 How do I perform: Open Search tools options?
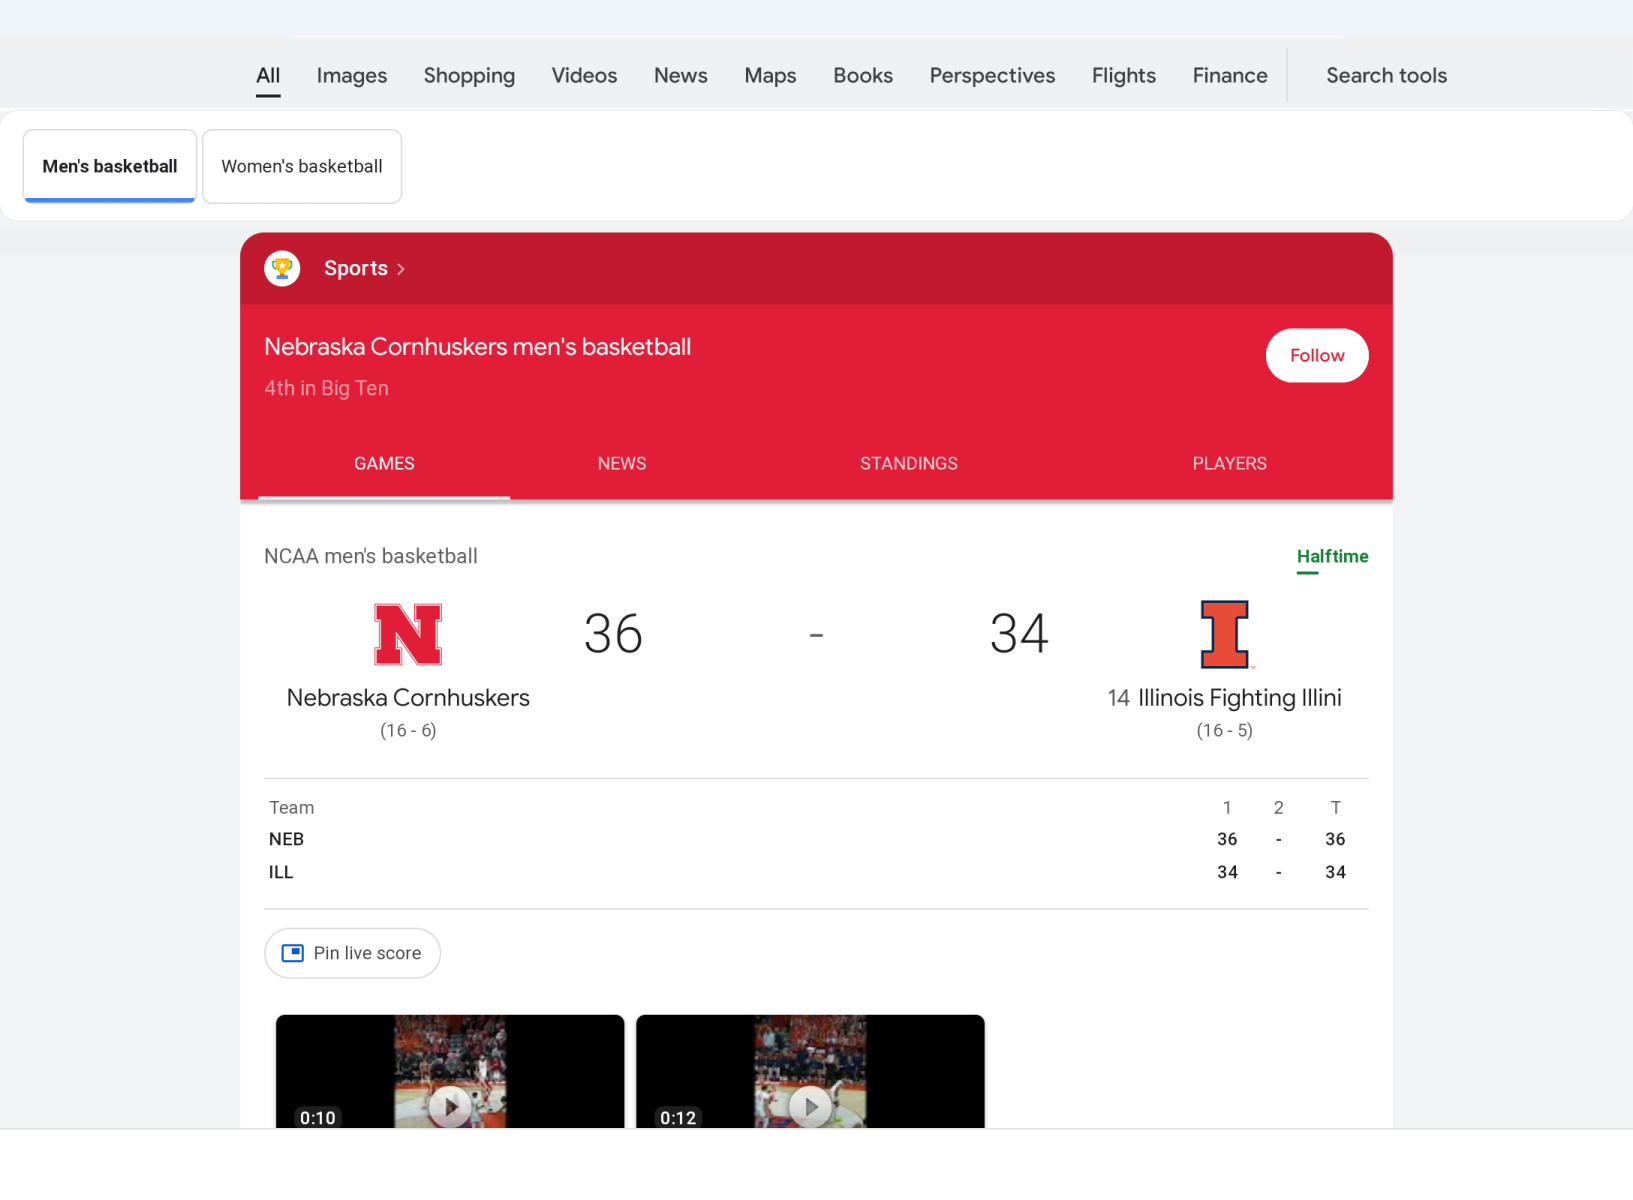pos(1386,76)
